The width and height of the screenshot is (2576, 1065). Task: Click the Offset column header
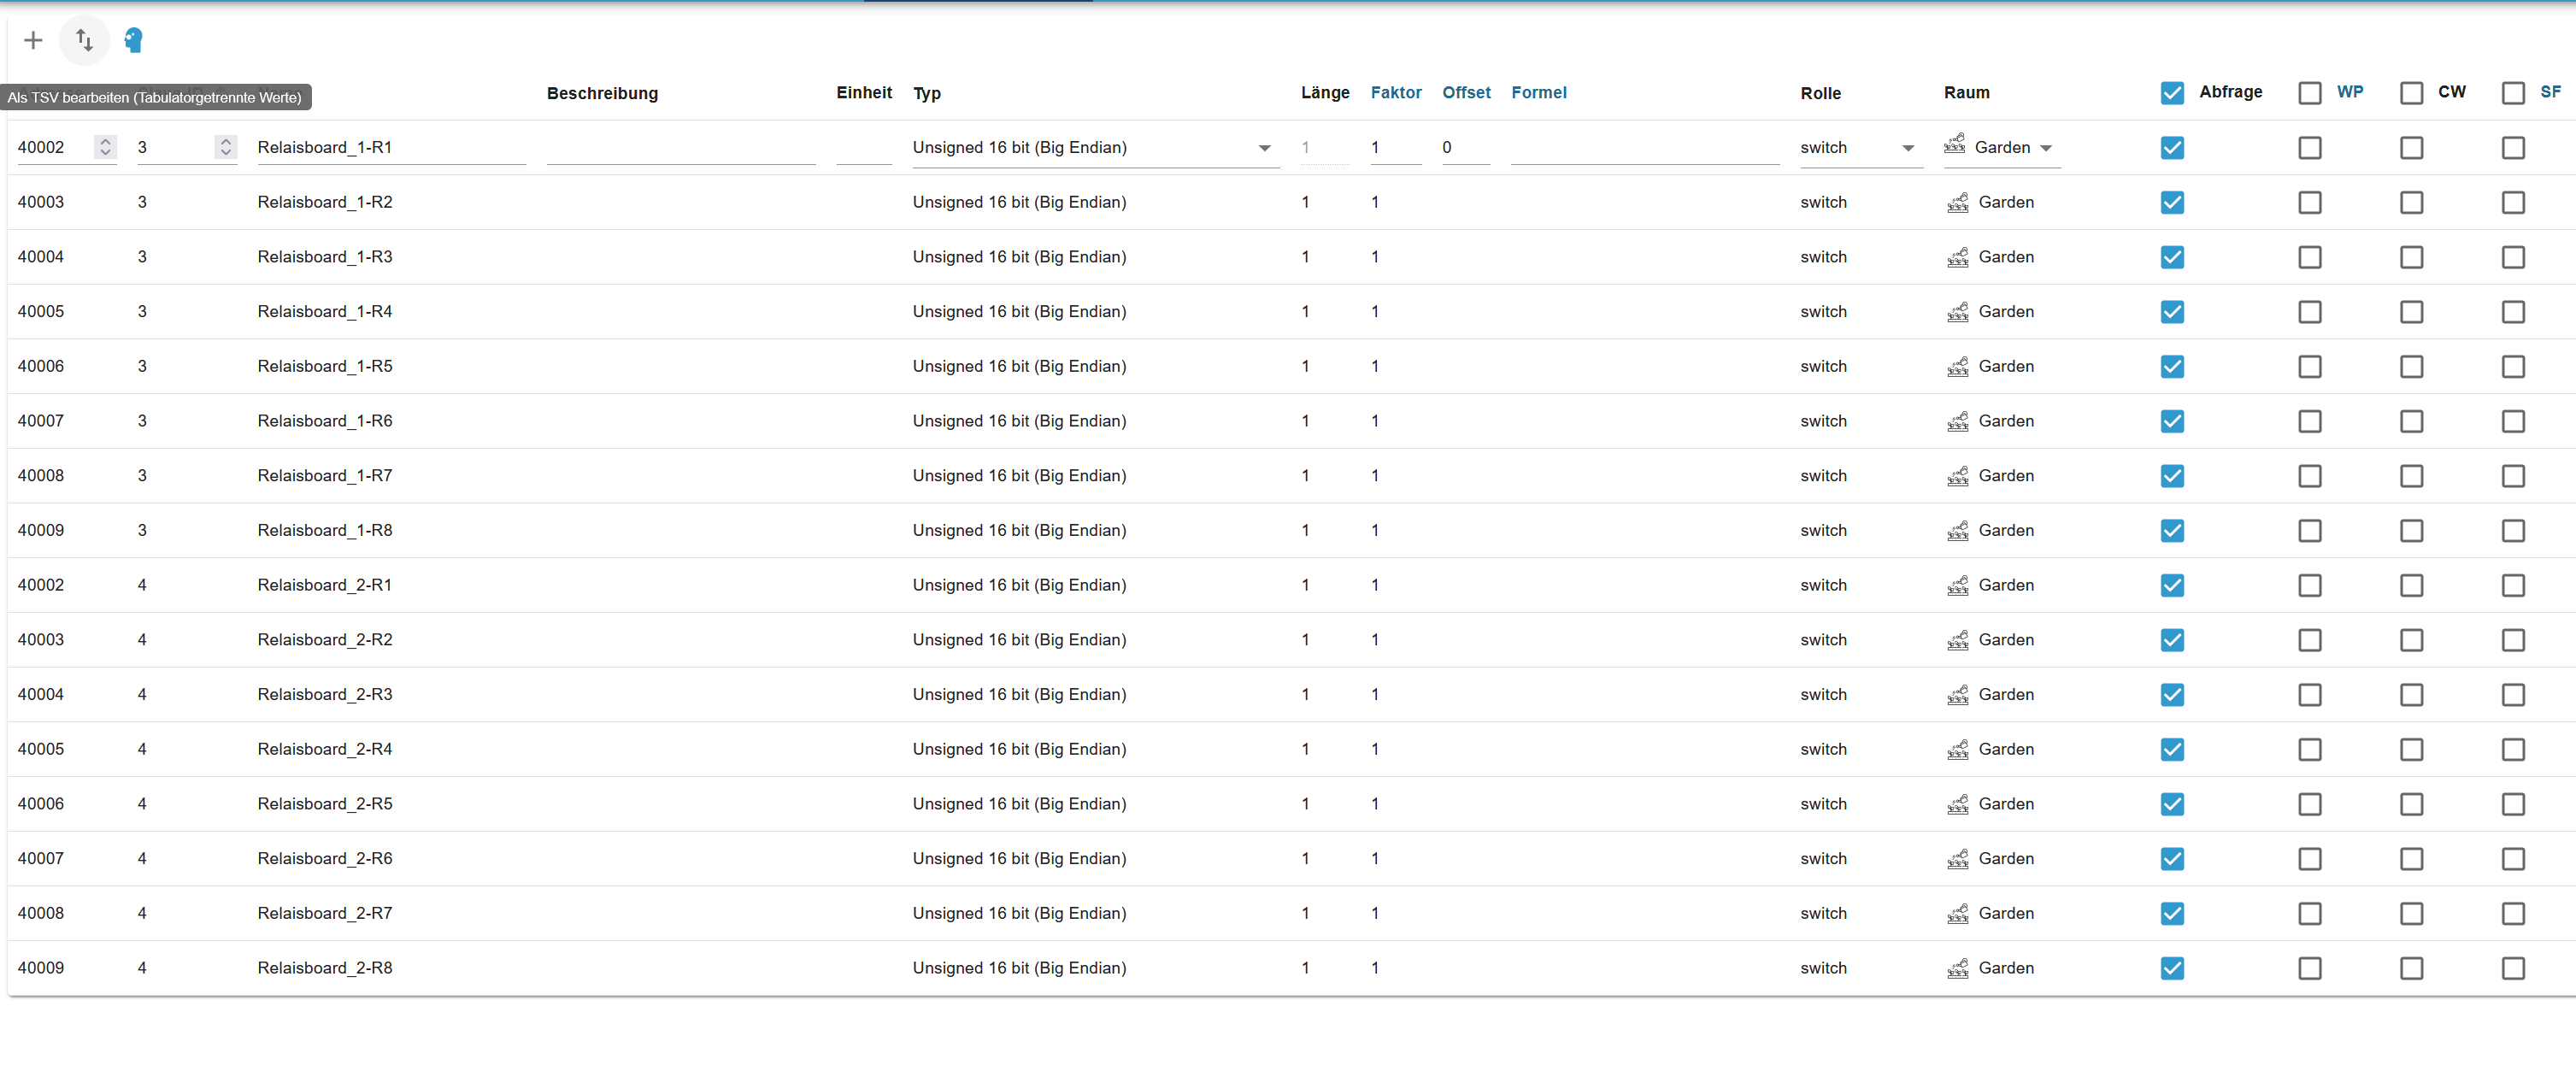click(x=1465, y=92)
